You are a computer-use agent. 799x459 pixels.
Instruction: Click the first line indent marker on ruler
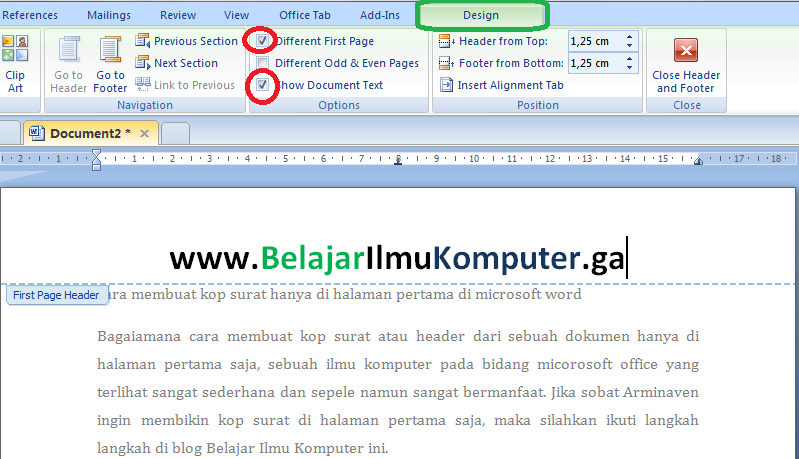96,153
